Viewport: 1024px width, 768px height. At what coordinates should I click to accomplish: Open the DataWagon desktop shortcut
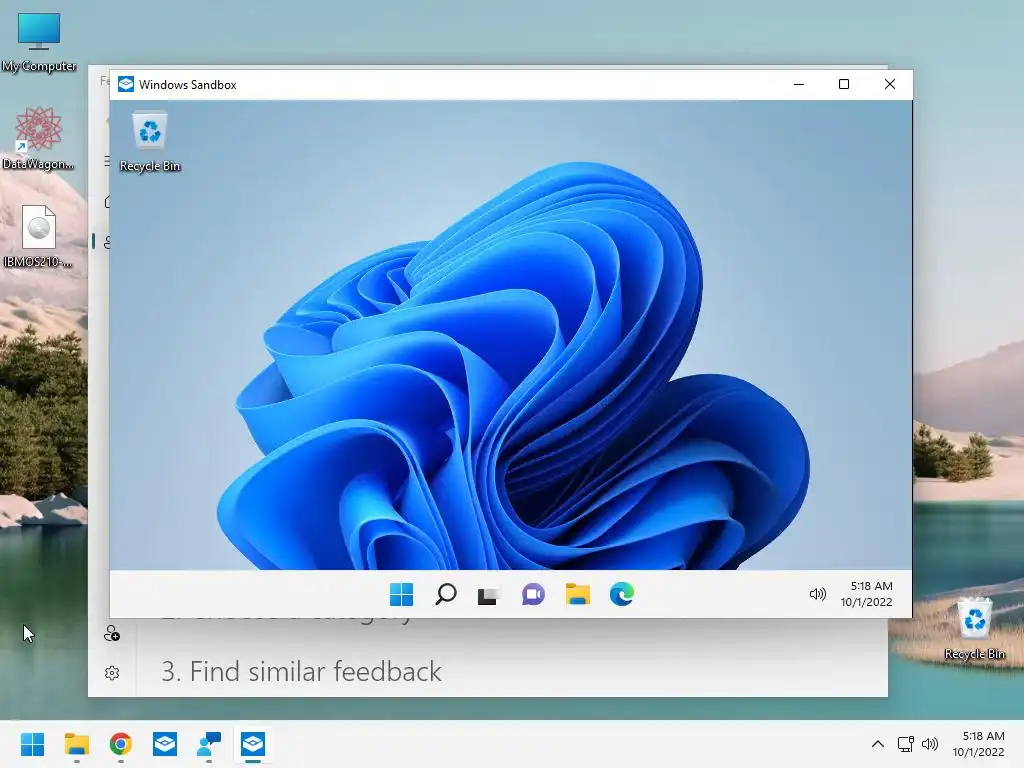click(39, 139)
